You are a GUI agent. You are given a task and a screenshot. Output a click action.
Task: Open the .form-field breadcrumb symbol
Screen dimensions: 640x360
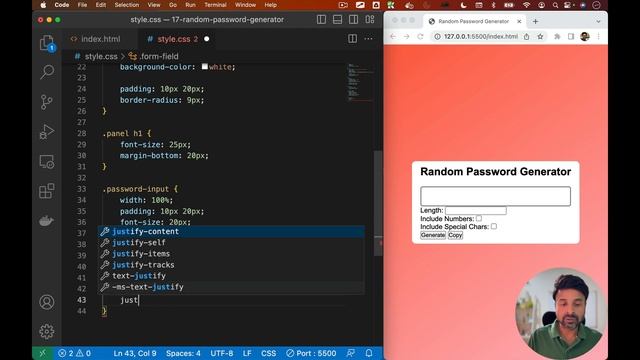pyautogui.click(x=153, y=56)
